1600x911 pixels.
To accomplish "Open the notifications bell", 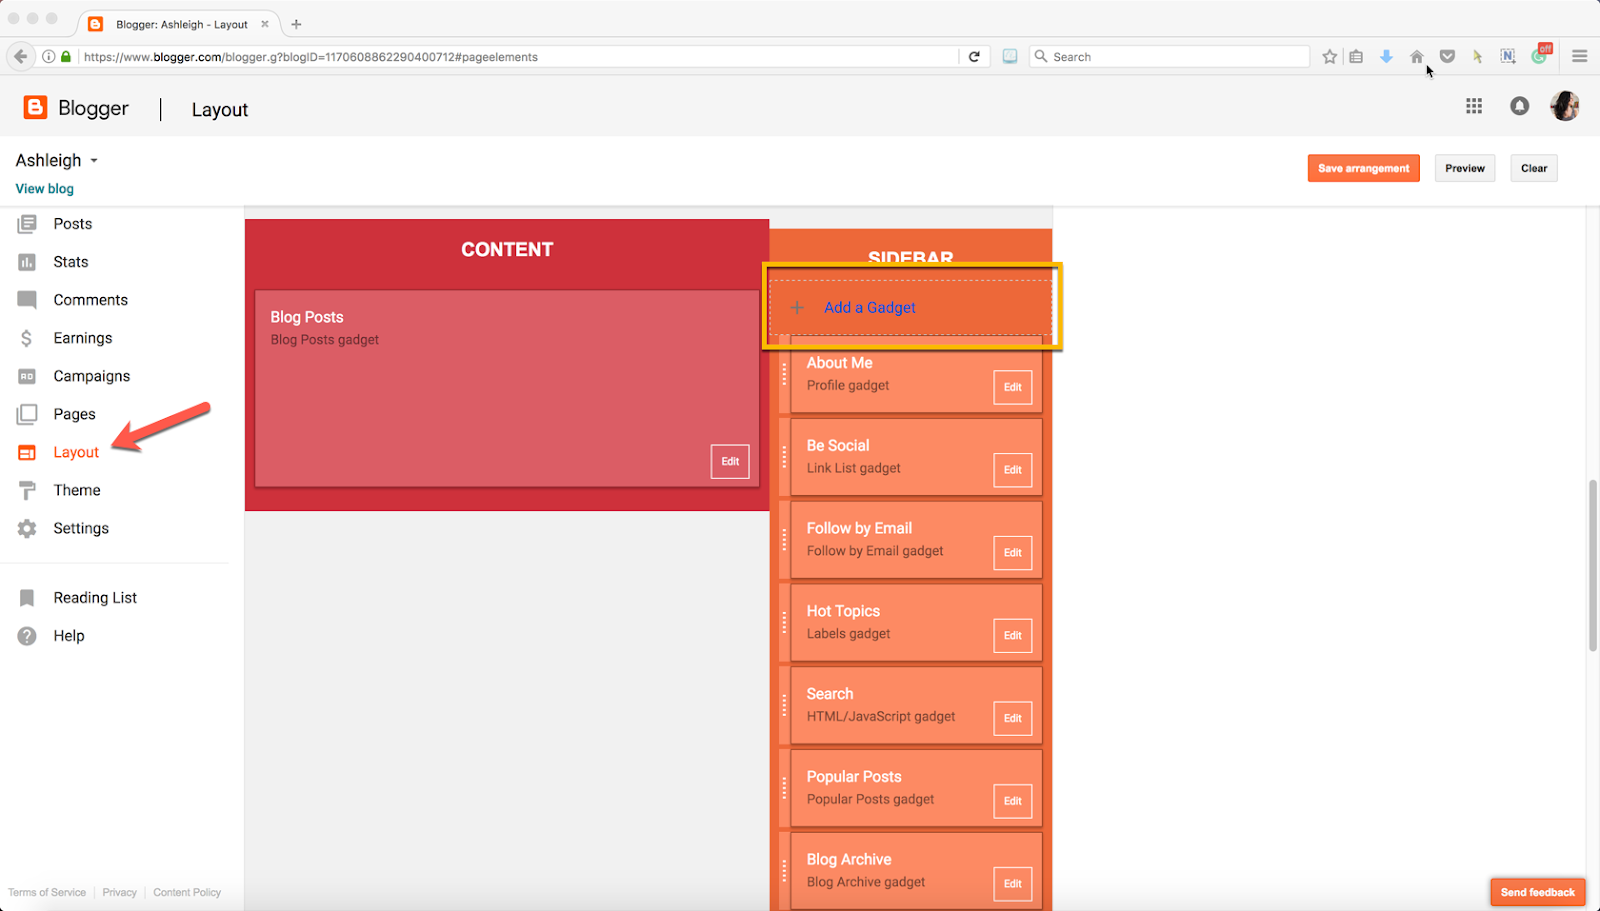I will coord(1518,106).
